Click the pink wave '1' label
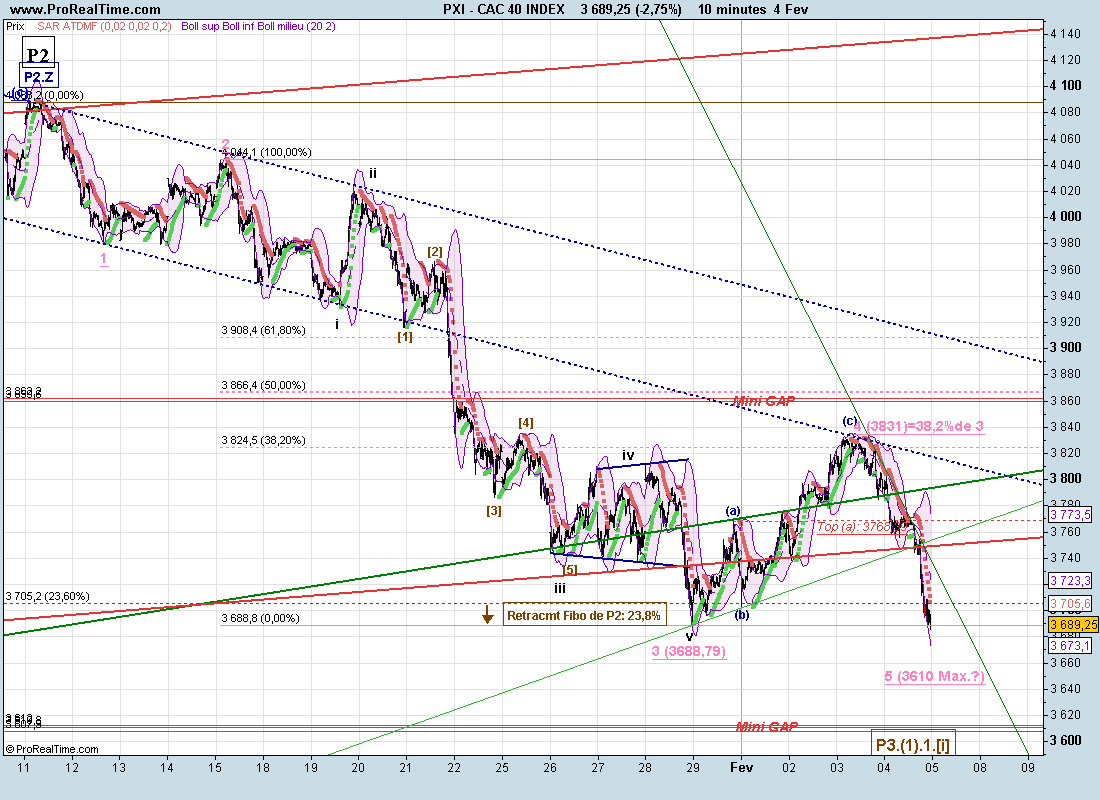Screen dimensions: 1100x800 point(104,258)
